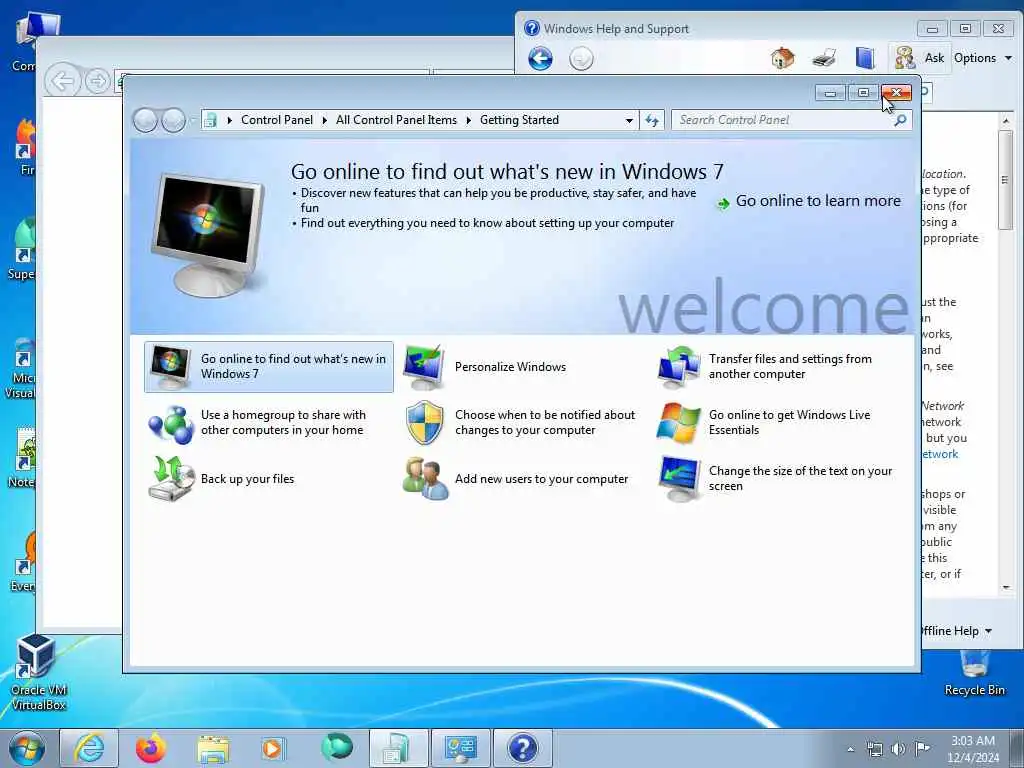Click Ask in Help and Support

[x=920, y=58]
